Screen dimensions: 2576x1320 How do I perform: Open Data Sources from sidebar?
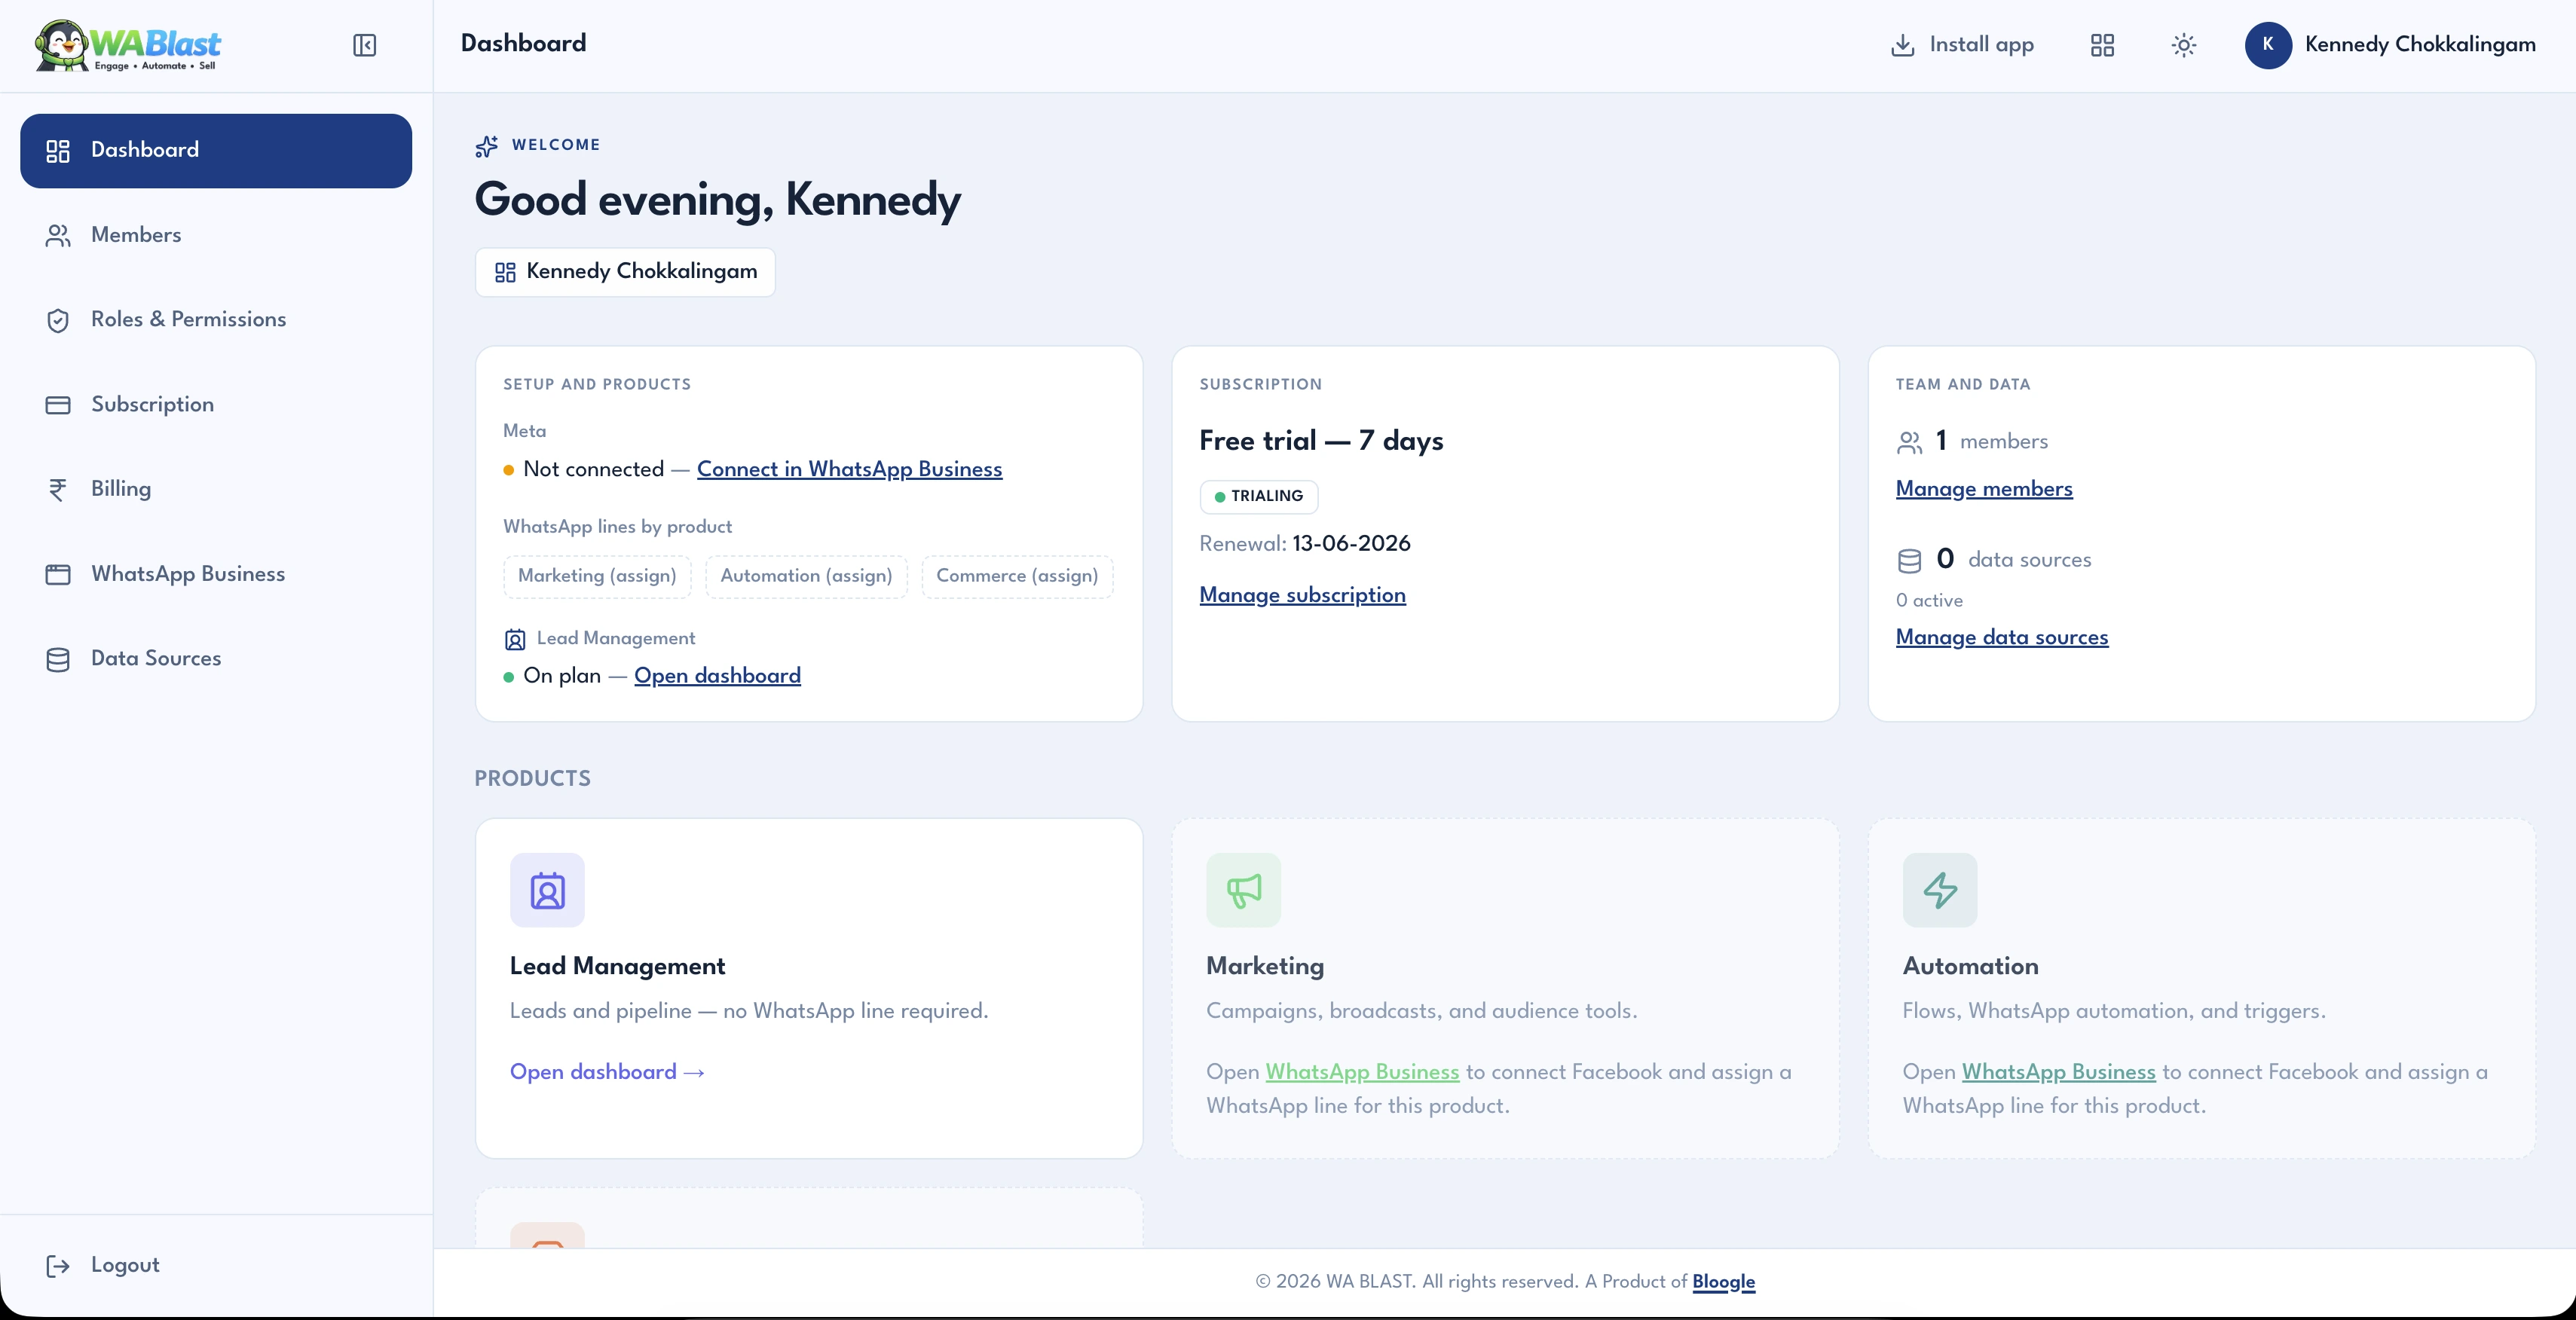click(216, 660)
